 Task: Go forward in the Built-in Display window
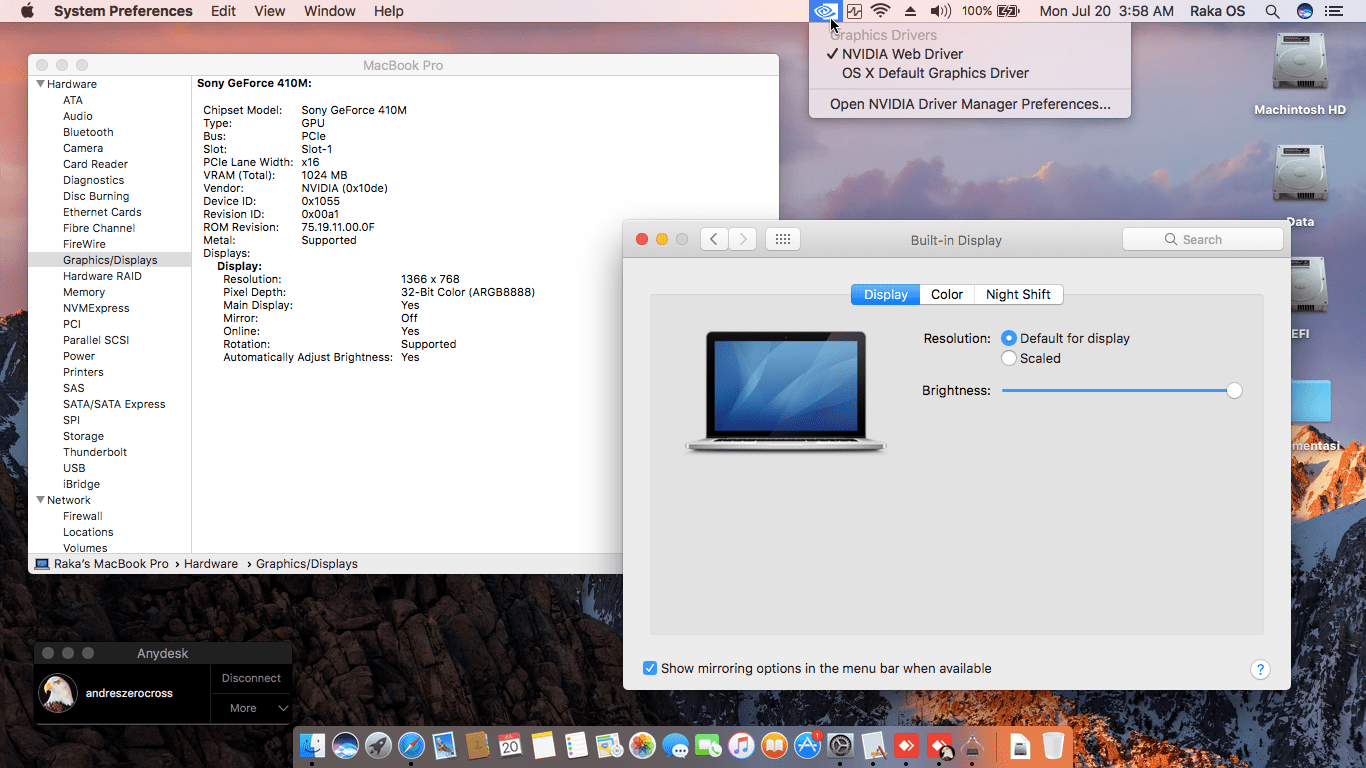(x=742, y=239)
